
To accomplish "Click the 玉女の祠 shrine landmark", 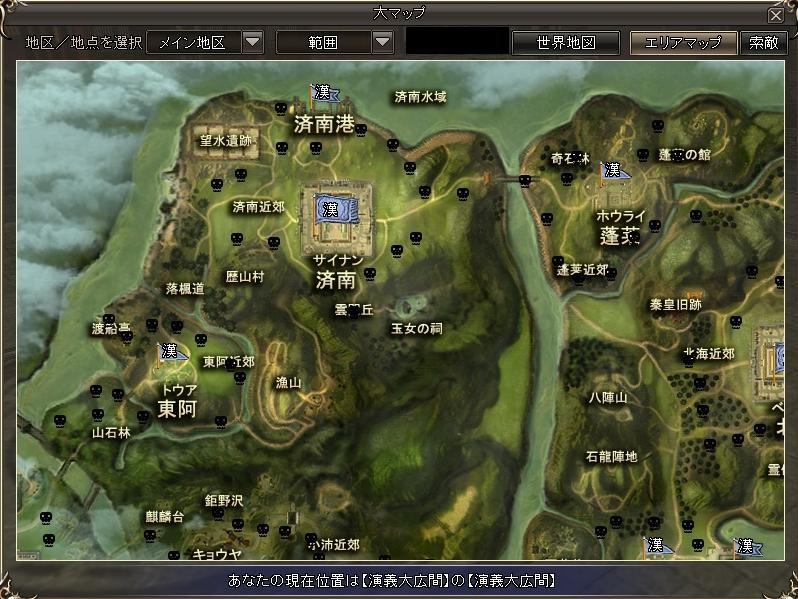I will click(x=410, y=305).
